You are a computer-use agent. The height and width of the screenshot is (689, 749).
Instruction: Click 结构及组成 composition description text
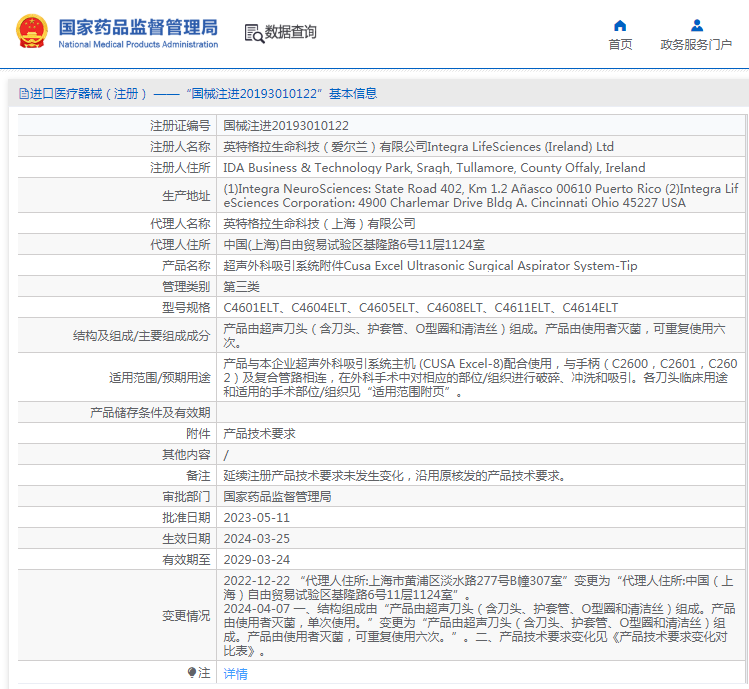tap(474, 335)
